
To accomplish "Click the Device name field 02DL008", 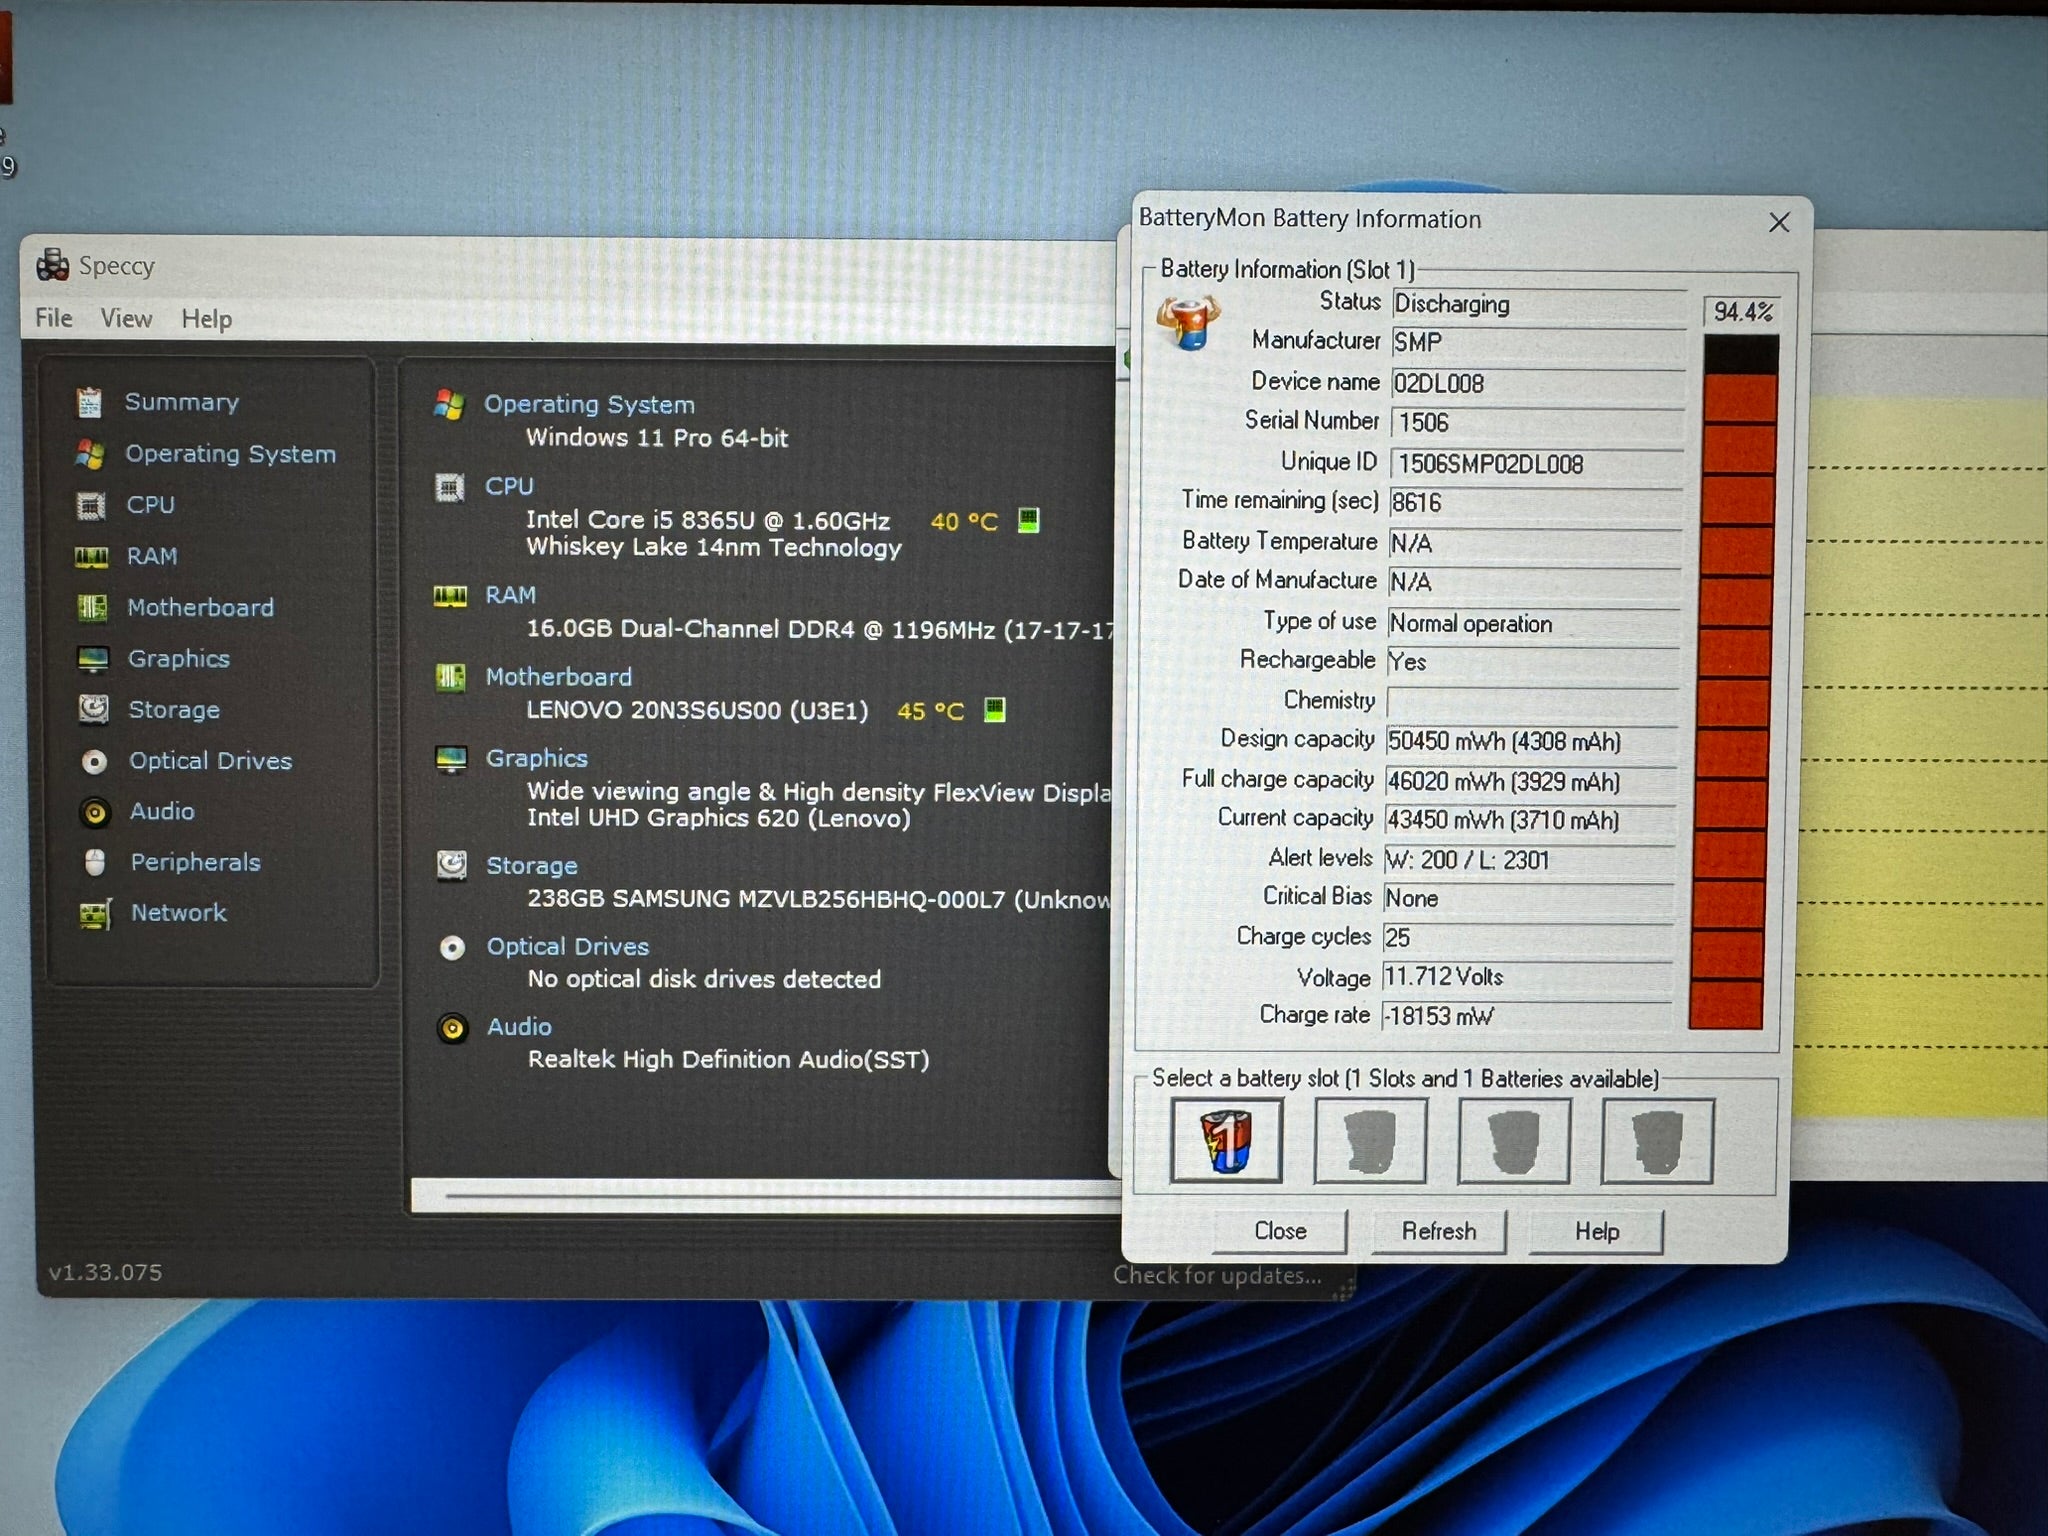I will click(1538, 383).
